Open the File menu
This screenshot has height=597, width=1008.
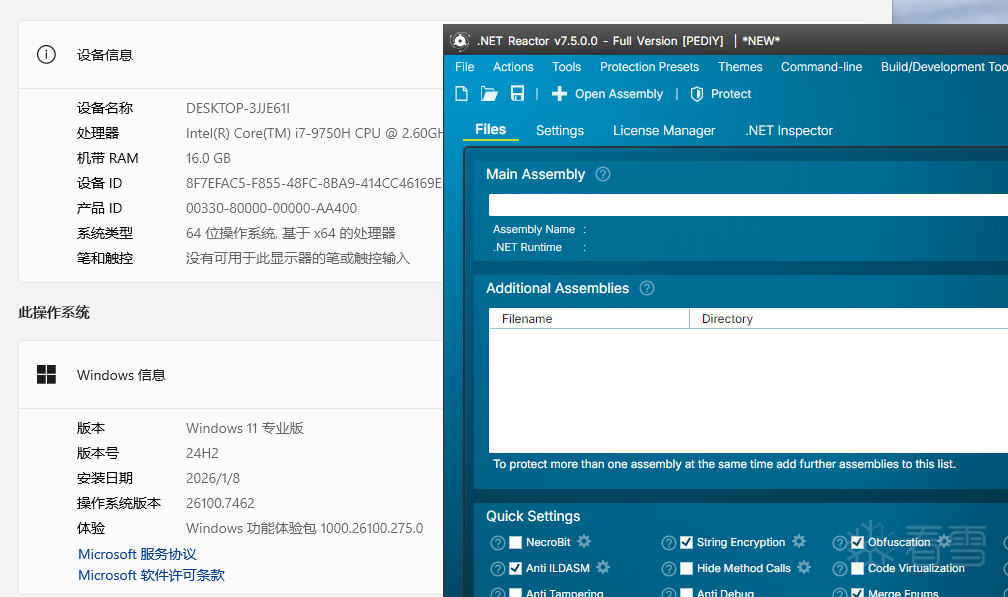pyautogui.click(x=464, y=67)
